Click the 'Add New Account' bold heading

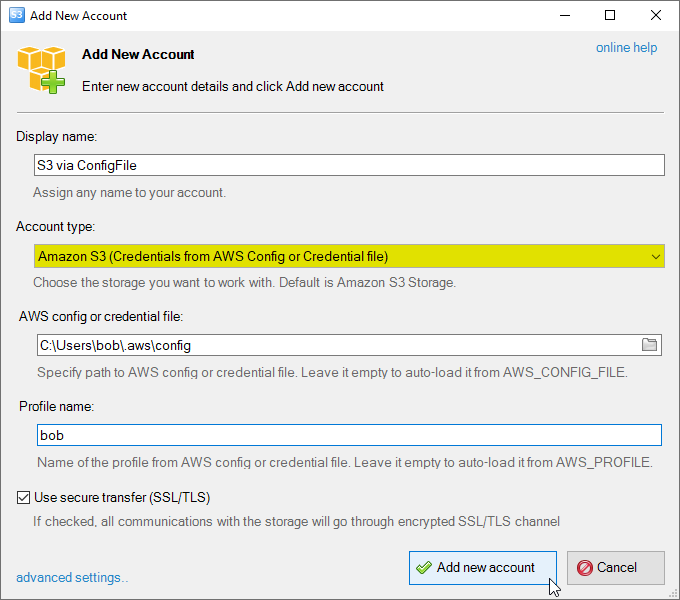(x=138, y=54)
